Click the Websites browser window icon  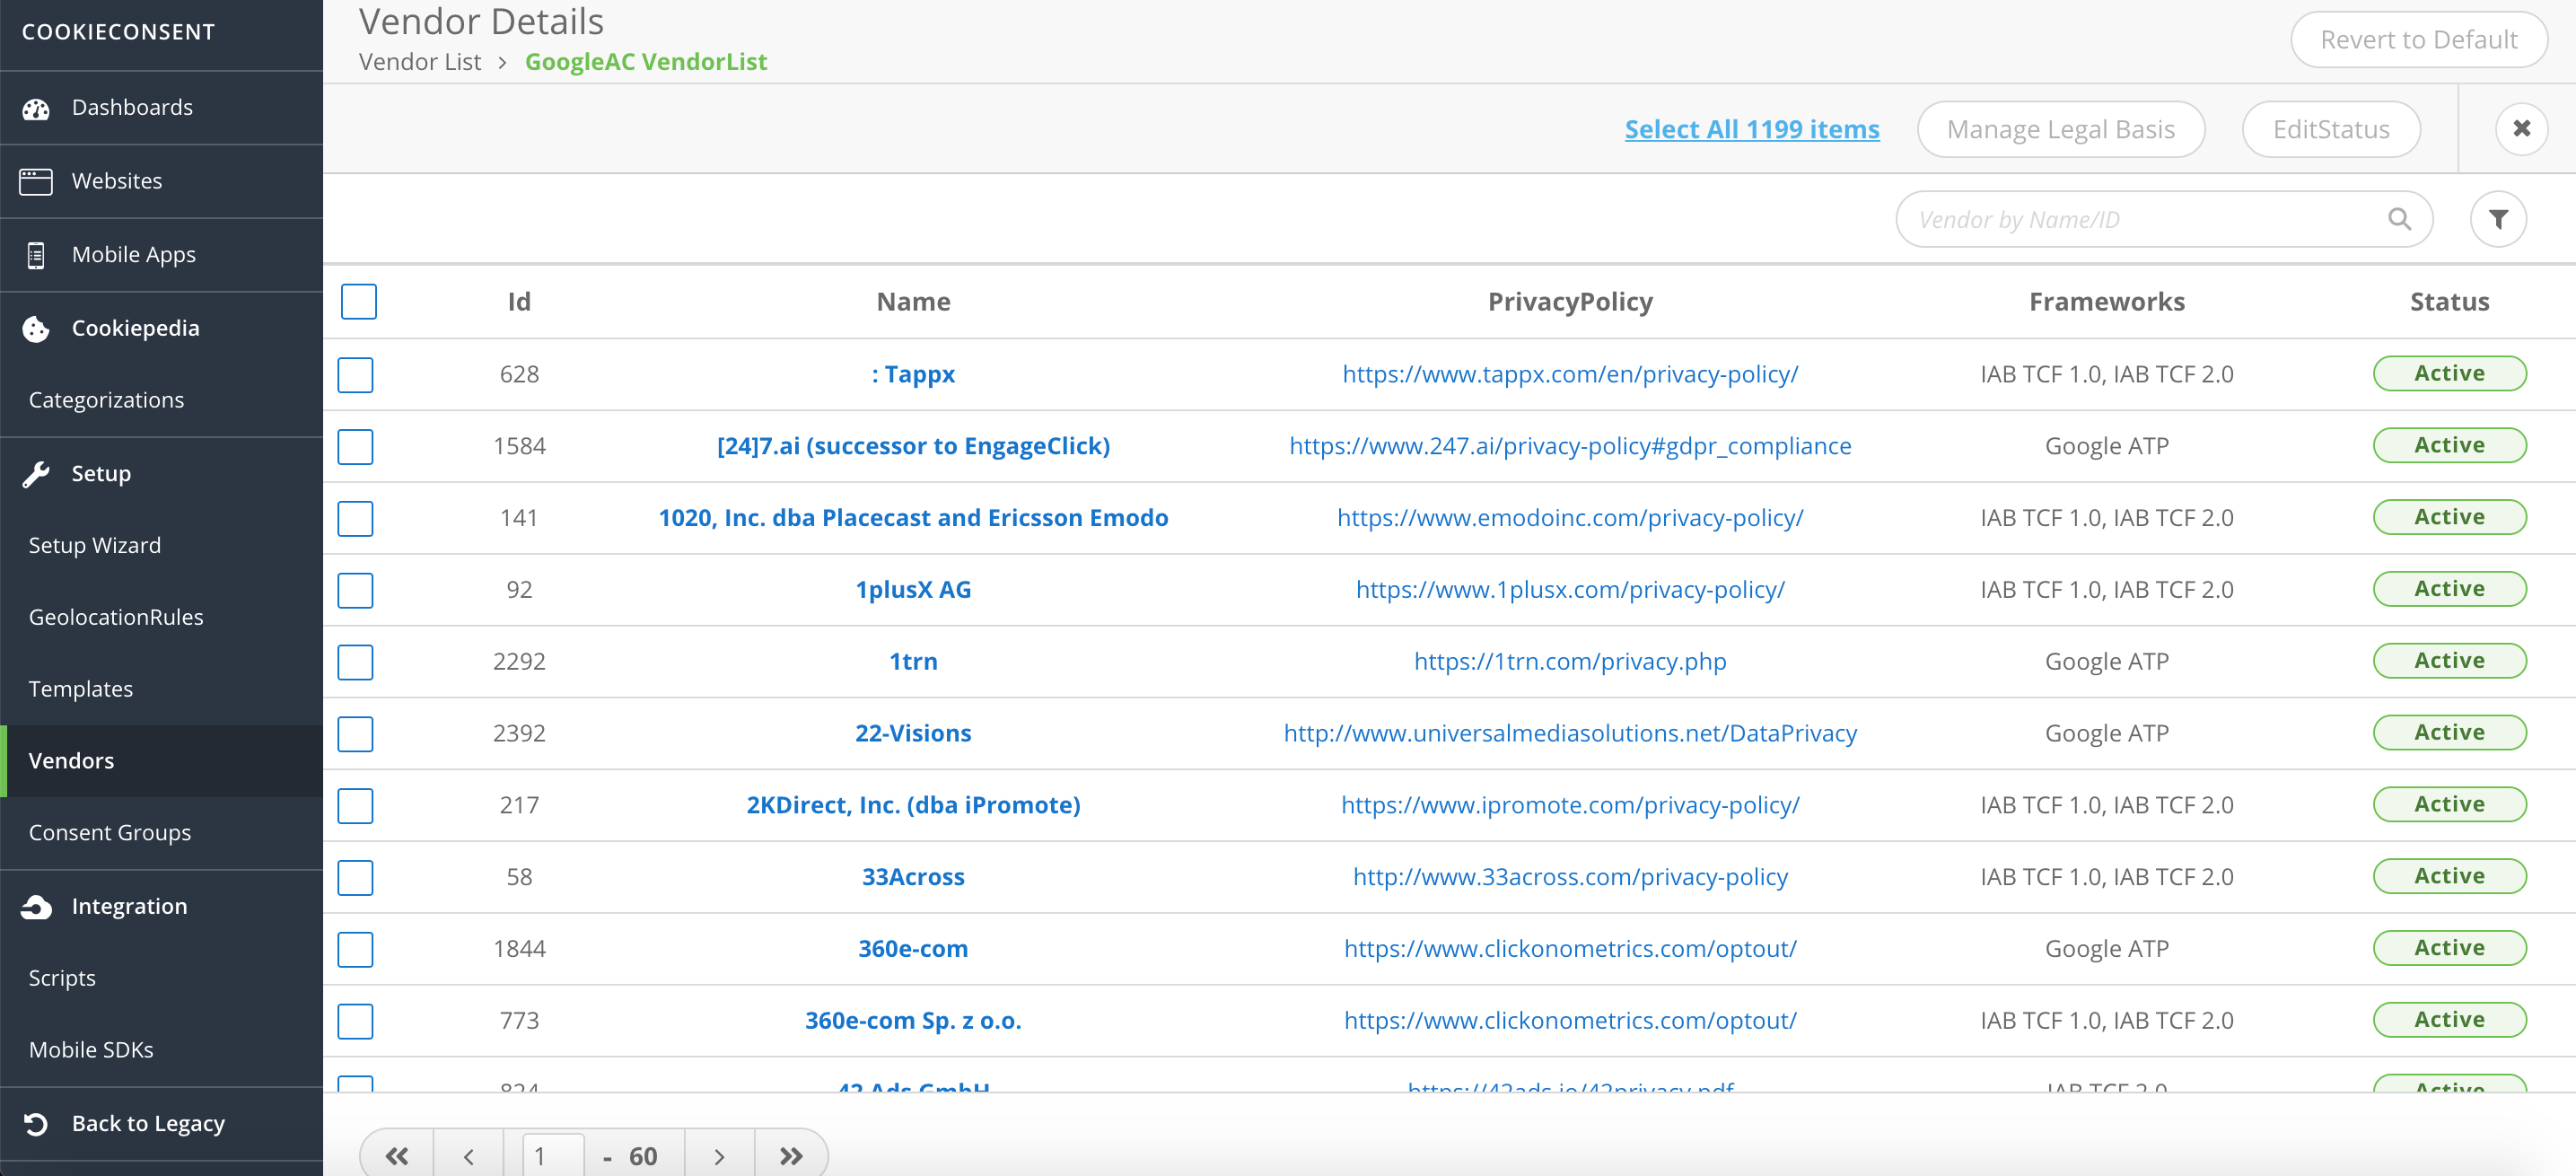click(36, 181)
